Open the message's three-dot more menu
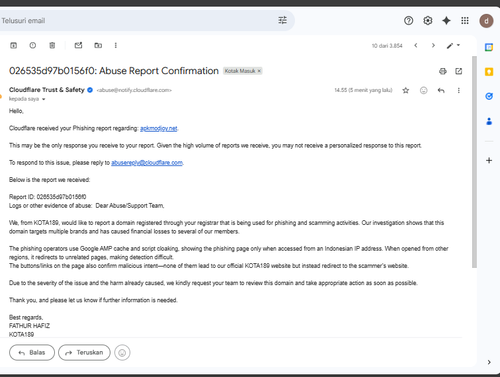 (x=459, y=90)
